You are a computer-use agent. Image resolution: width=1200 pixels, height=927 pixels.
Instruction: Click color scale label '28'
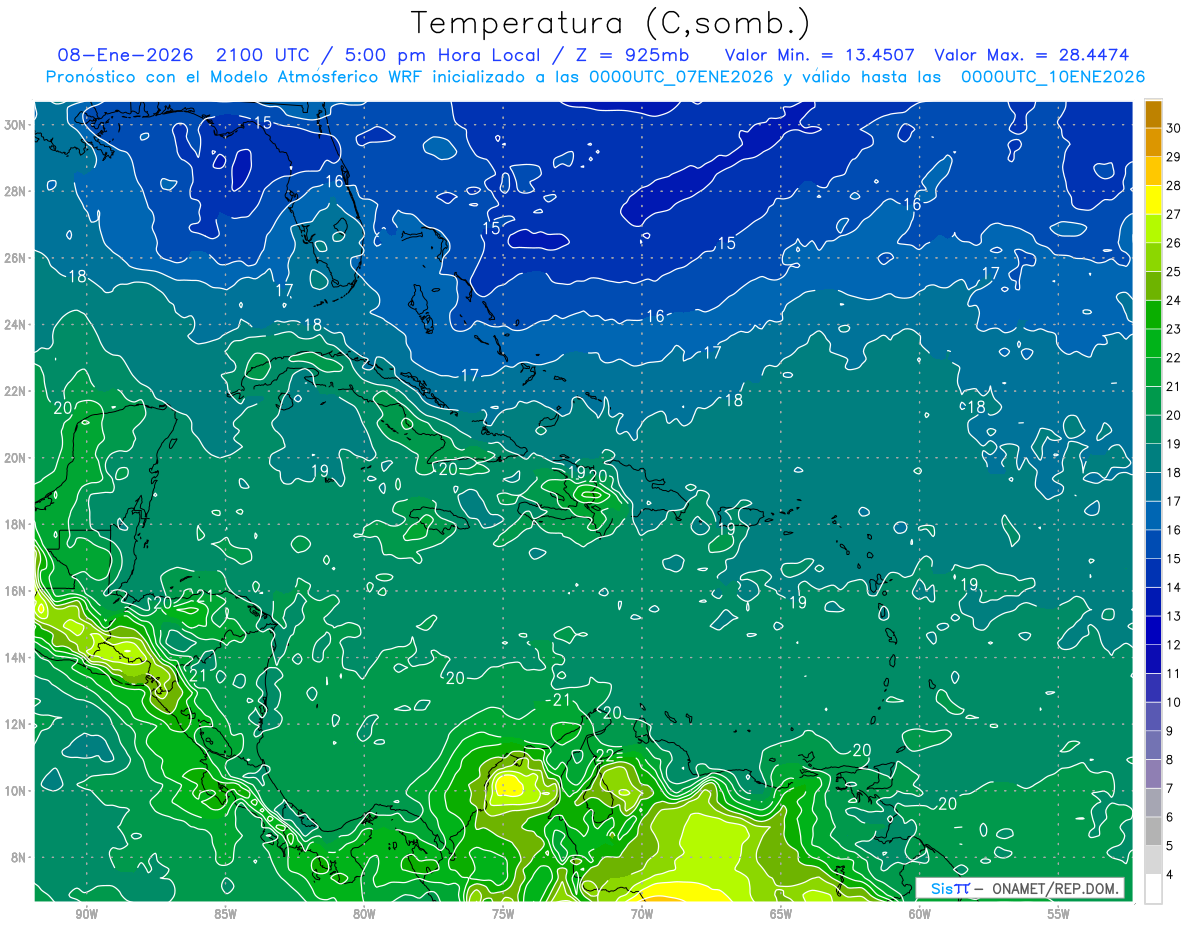pyautogui.click(x=1174, y=185)
